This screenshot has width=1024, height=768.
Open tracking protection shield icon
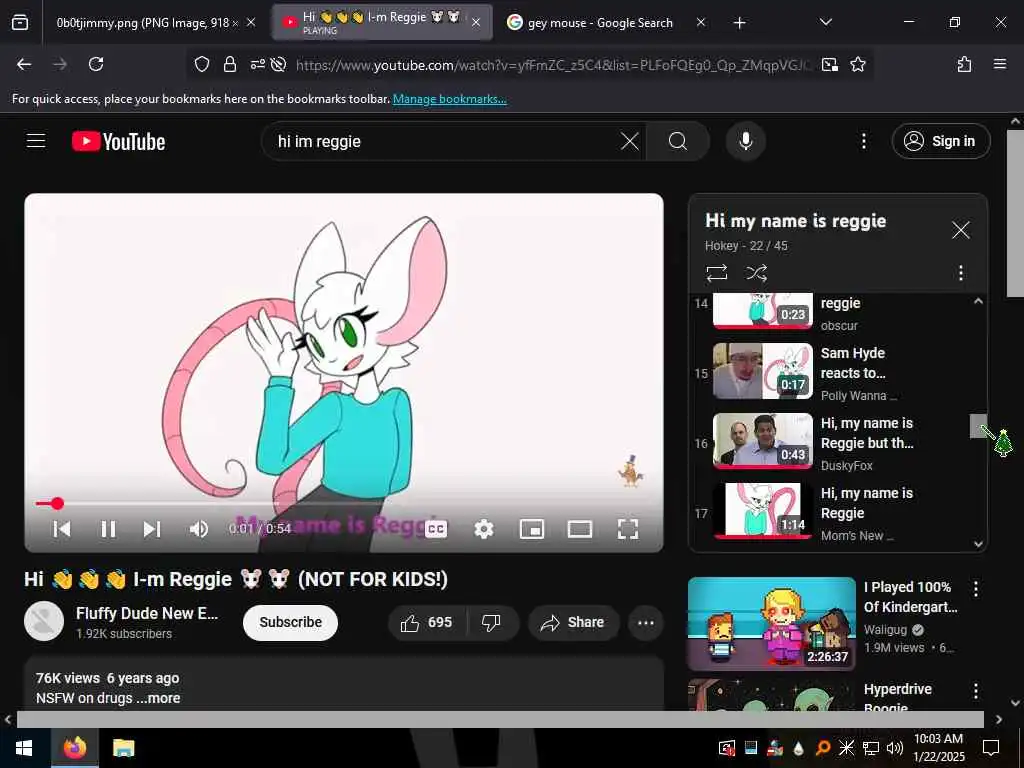coord(202,64)
